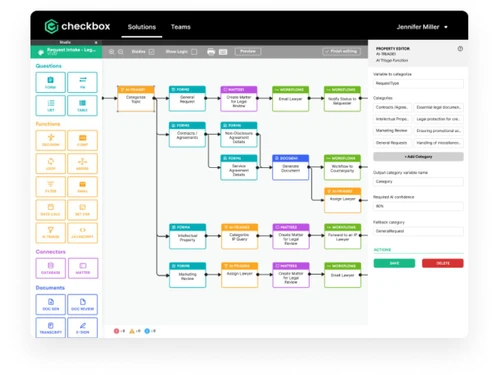Viewport: 500px width, 375px height.
Task: Select the Doc Review document block
Action: point(82,304)
